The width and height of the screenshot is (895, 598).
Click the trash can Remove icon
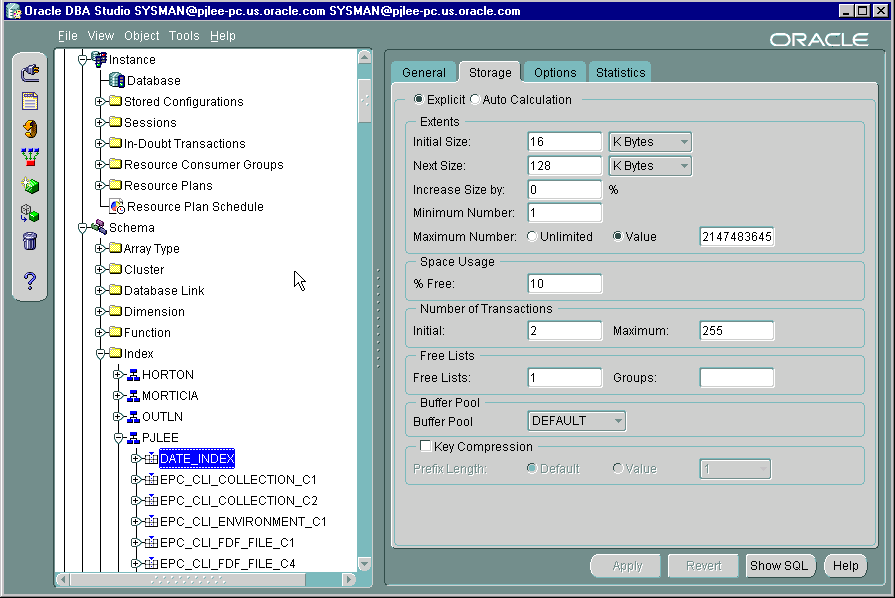(30, 241)
